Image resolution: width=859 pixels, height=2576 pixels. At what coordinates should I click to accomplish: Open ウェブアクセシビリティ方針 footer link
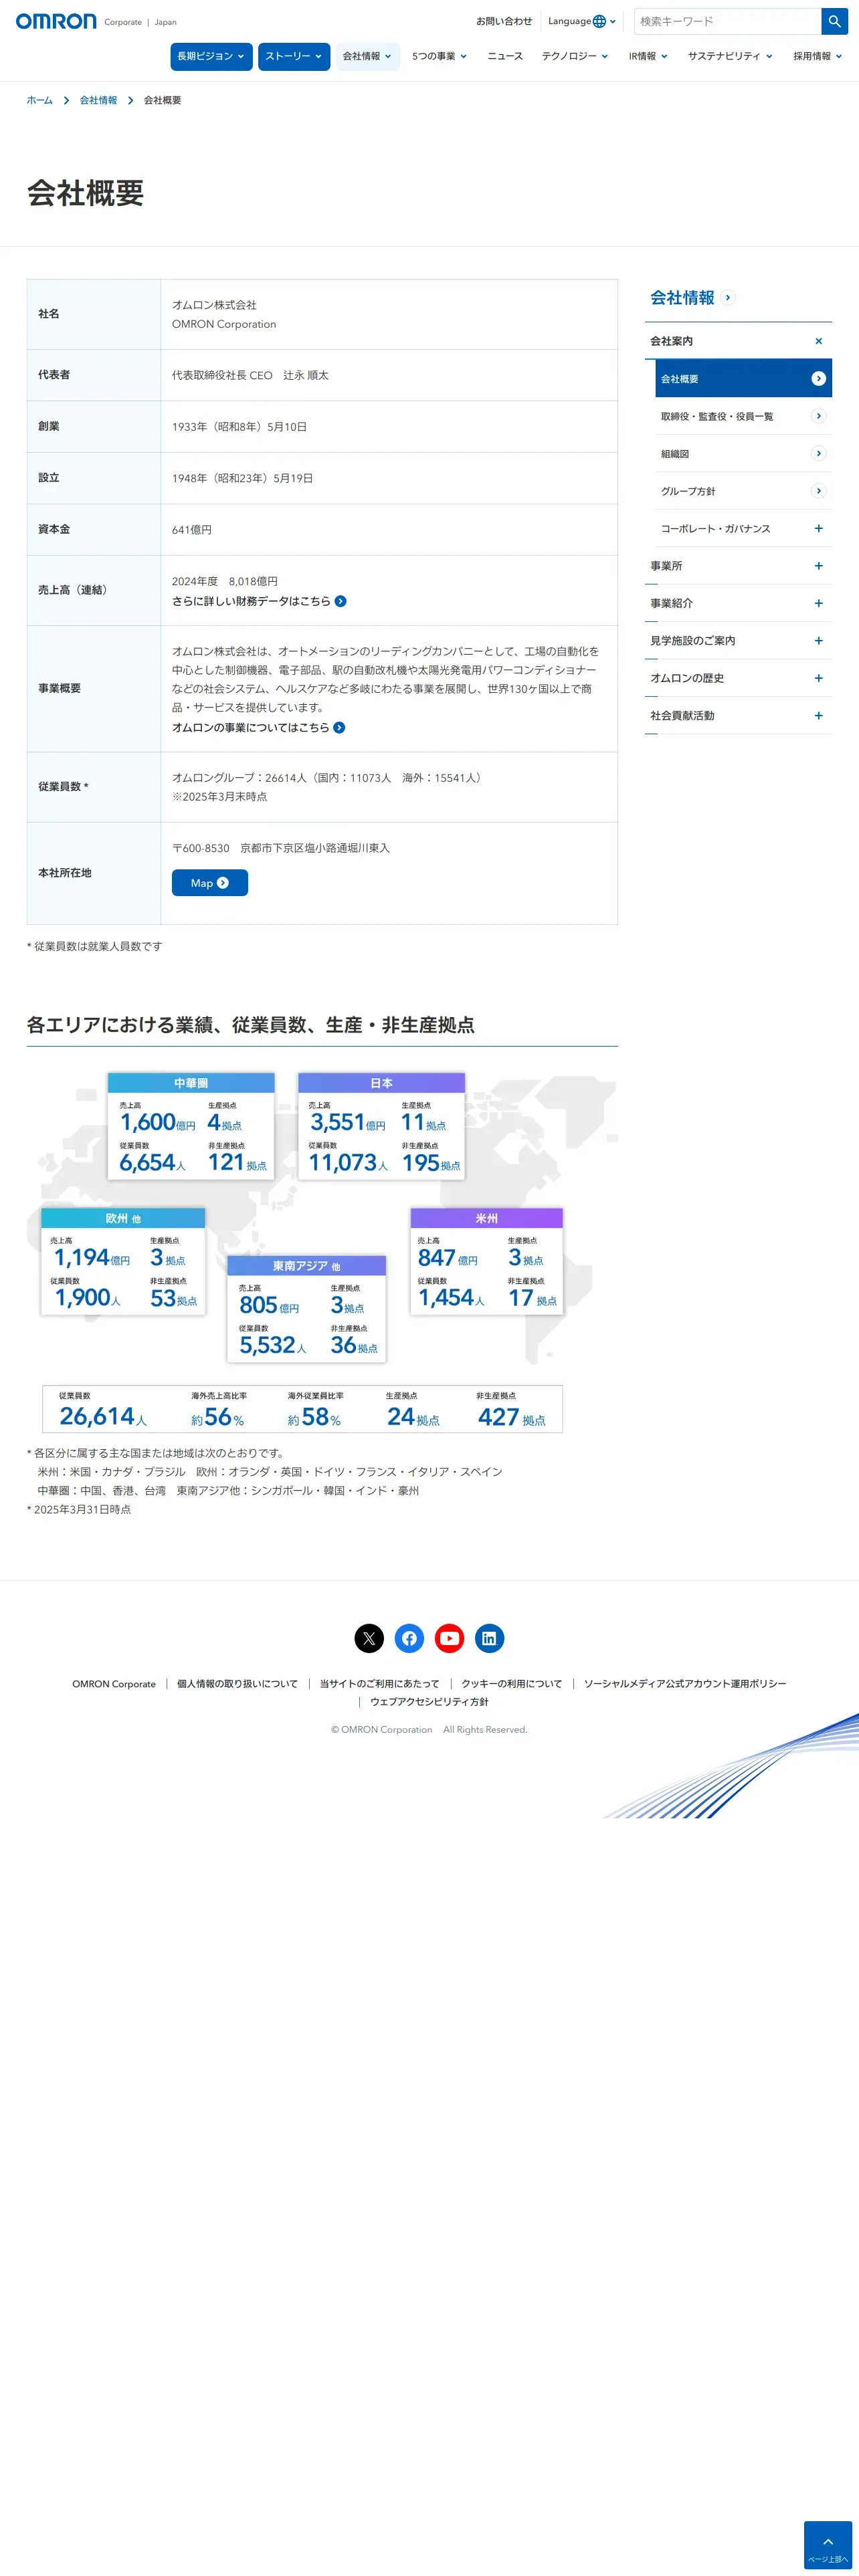(429, 1702)
